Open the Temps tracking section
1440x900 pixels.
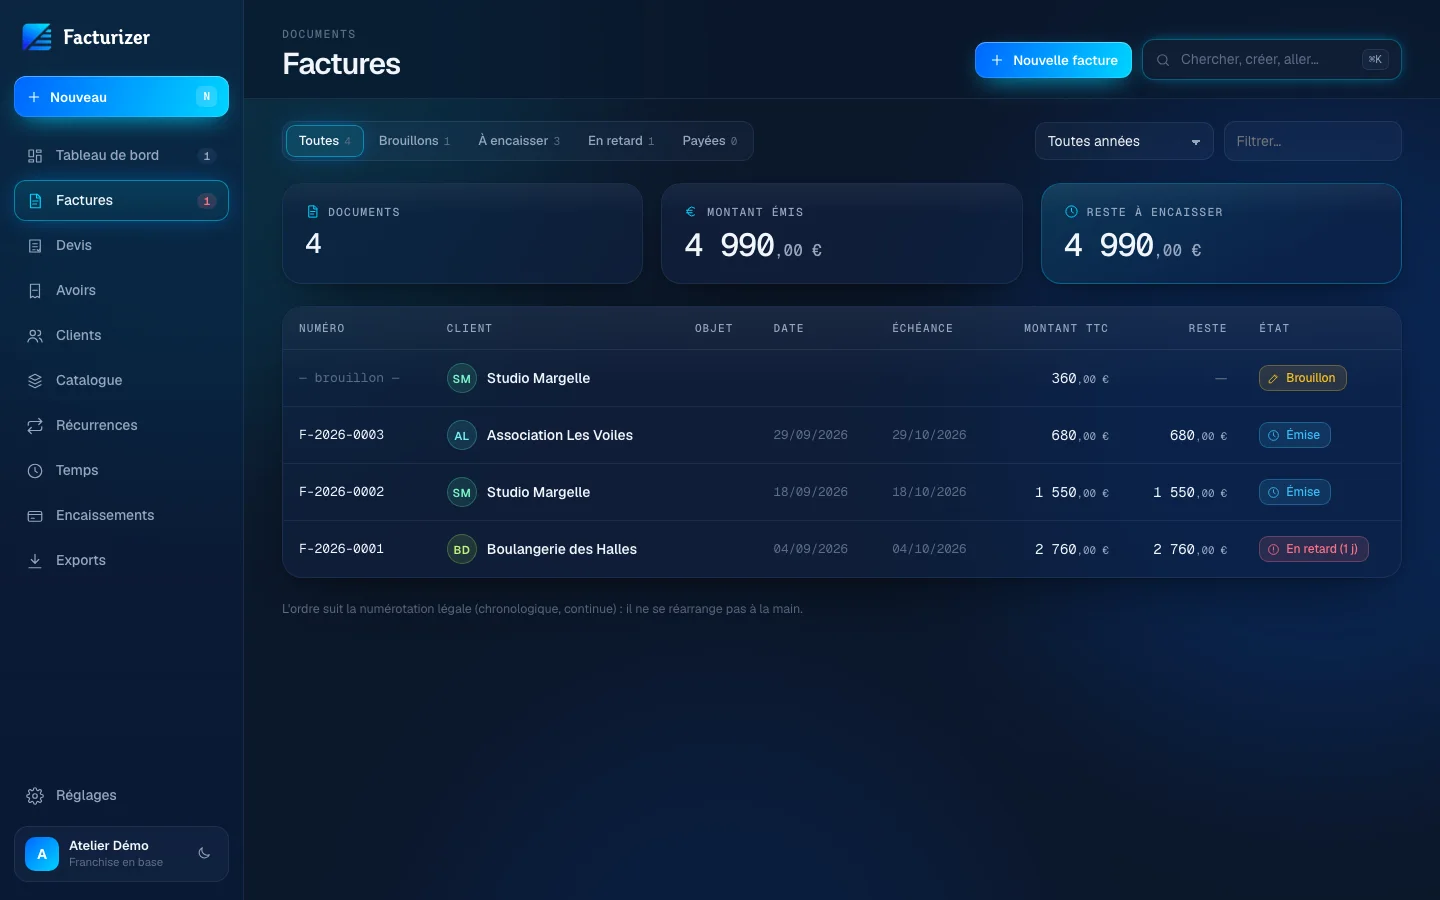pyautogui.click(x=121, y=470)
